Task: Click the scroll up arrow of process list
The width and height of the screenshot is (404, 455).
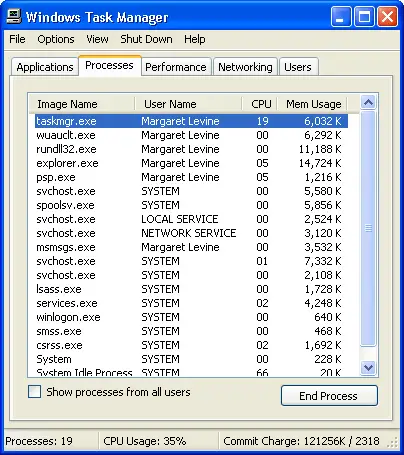Action: pyautogui.click(x=368, y=102)
